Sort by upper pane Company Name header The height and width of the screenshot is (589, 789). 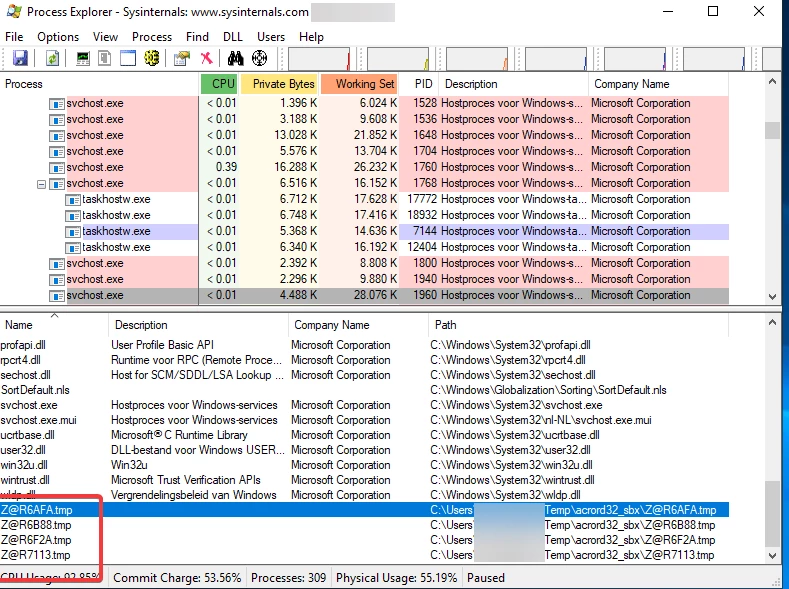point(658,84)
